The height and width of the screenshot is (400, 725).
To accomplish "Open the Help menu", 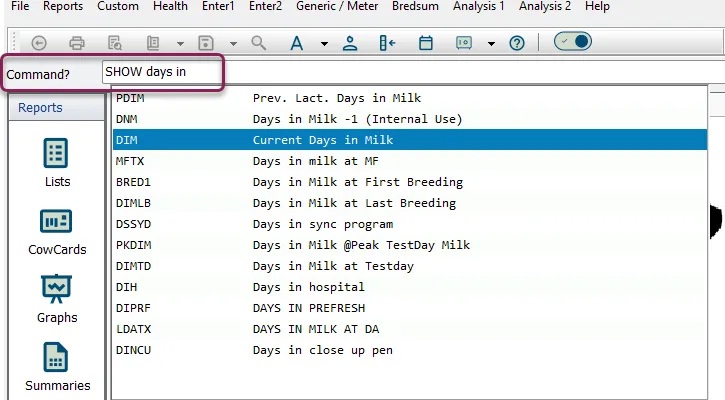I will click(x=597, y=6).
